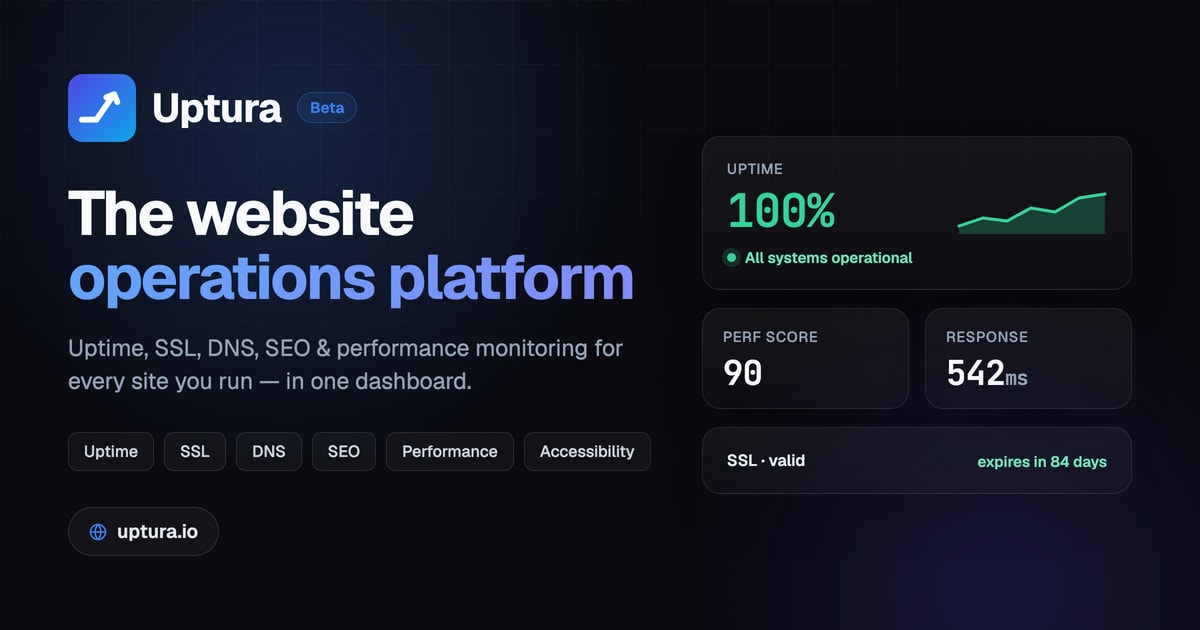Select the SSL tag
This screenshot has width=1200, height=630.
point(195,452)
